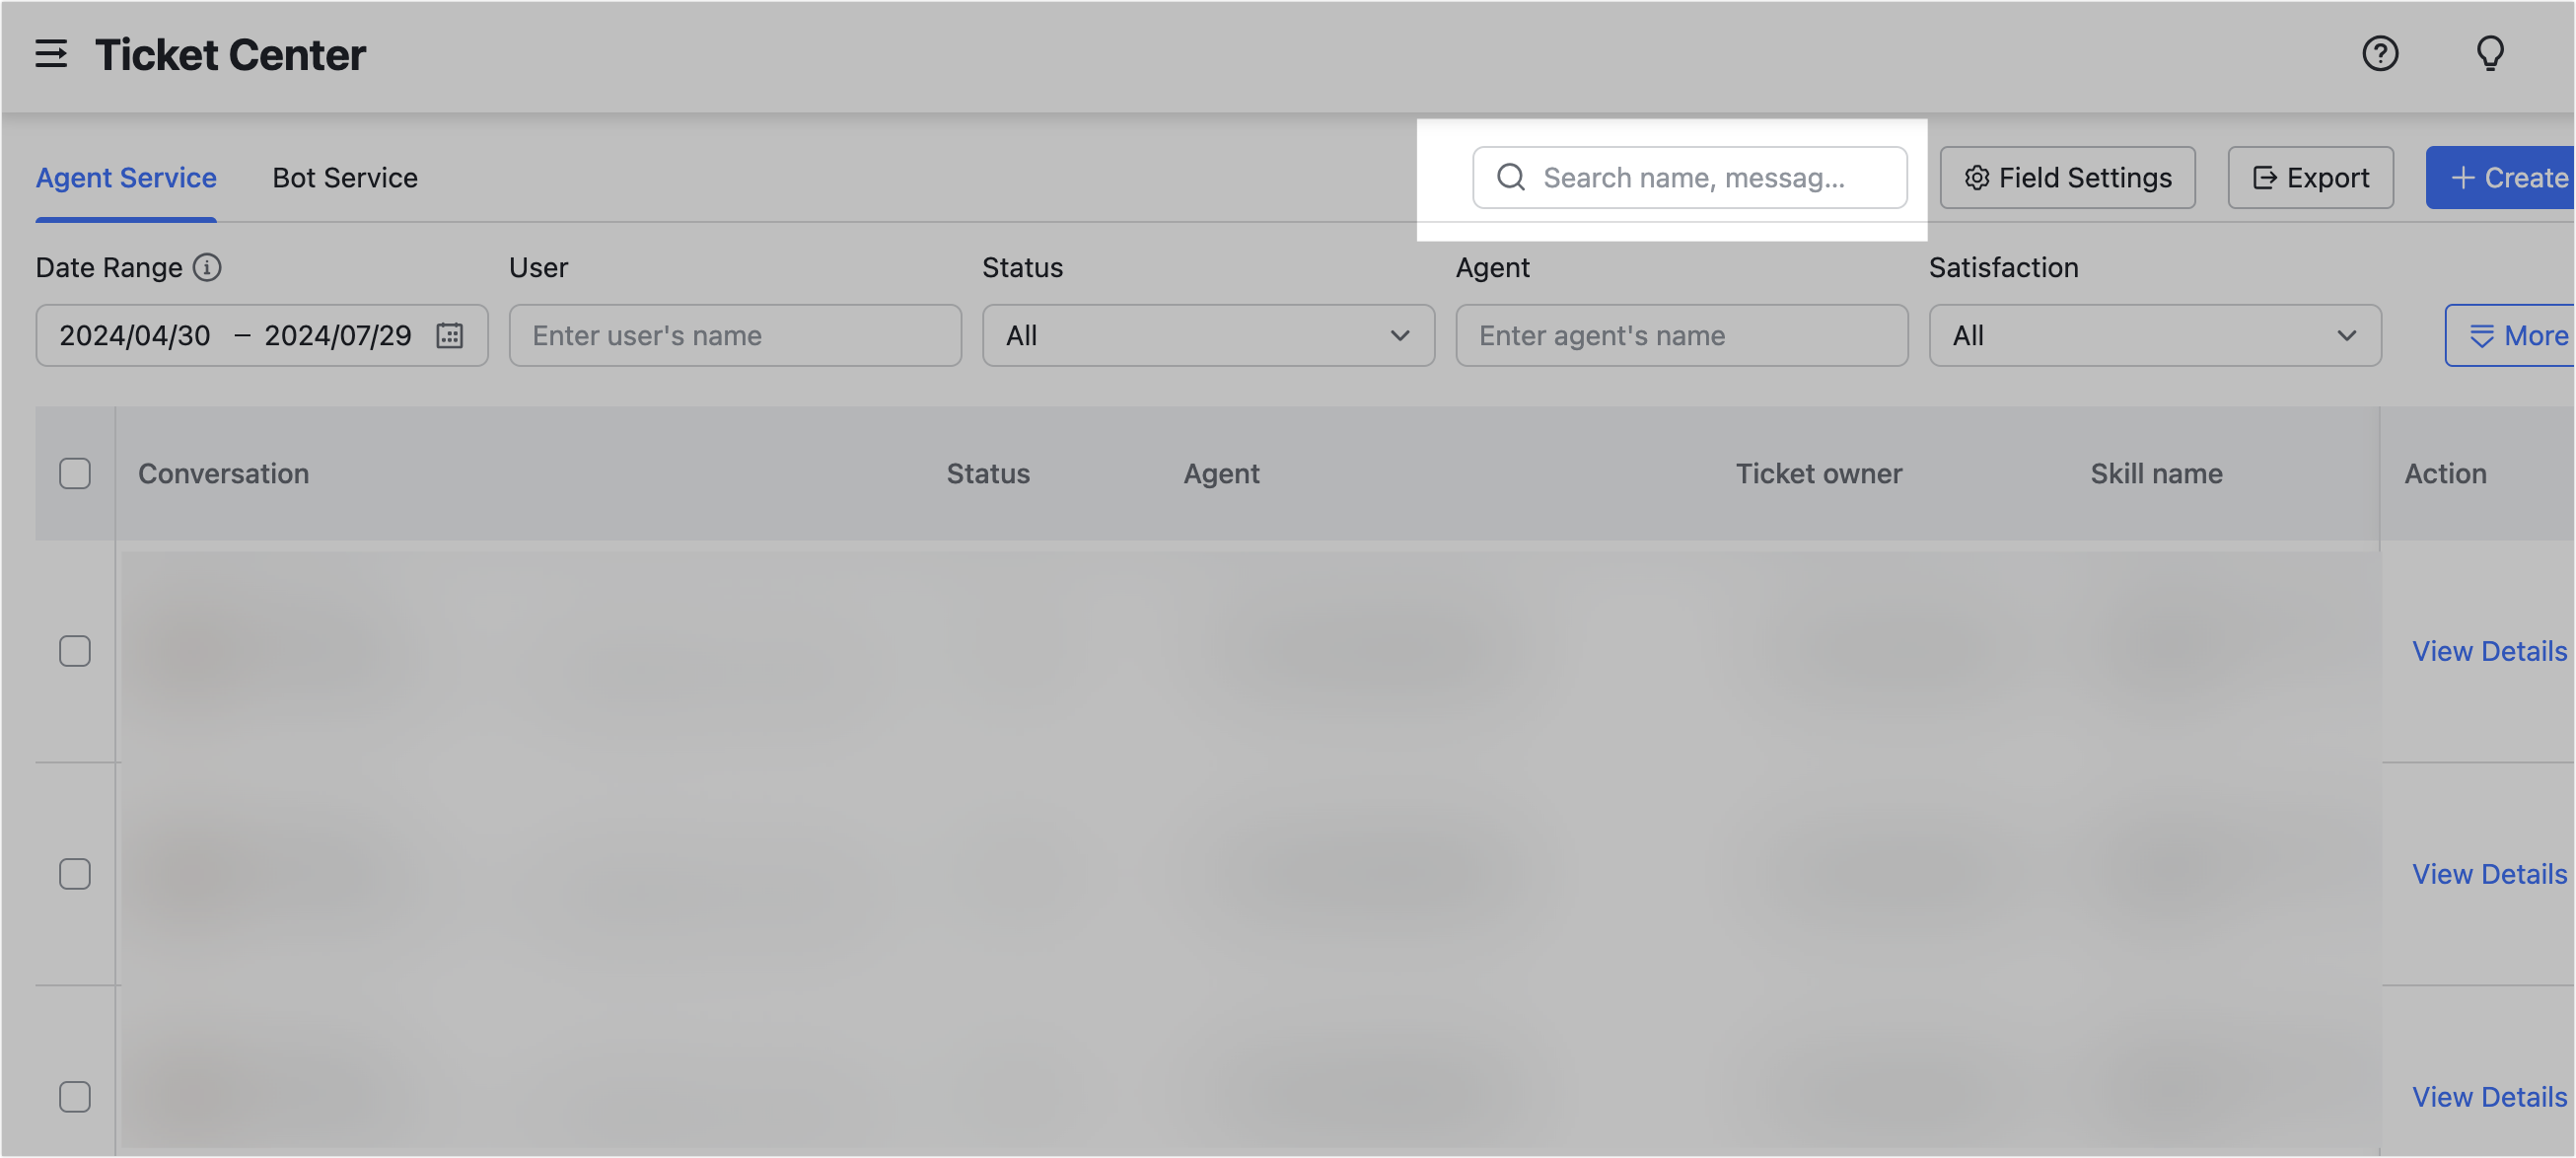2576x1158 pixels.
Task: Open the sidebar hamburger menu
Action: click(51, 55)
